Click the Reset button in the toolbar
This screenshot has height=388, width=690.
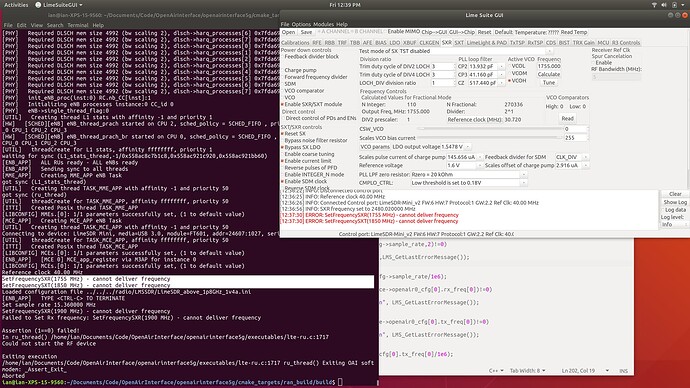[x=484, y=32]
